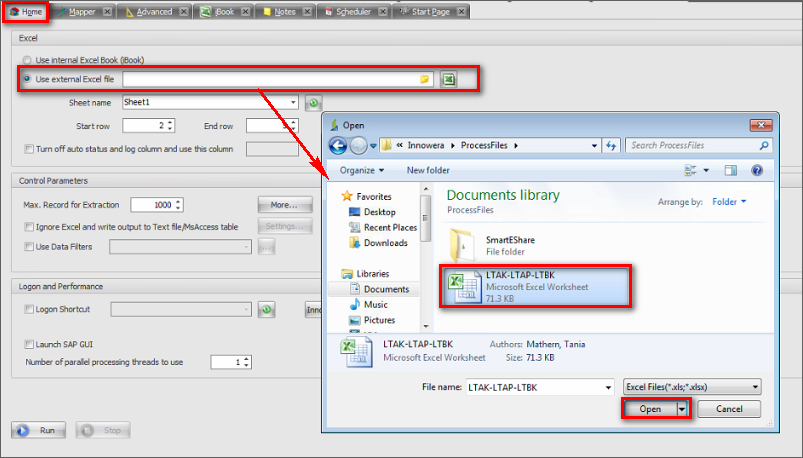
Task: Click New folder in the dialog toolbar
Action: [x=428, y=170]
